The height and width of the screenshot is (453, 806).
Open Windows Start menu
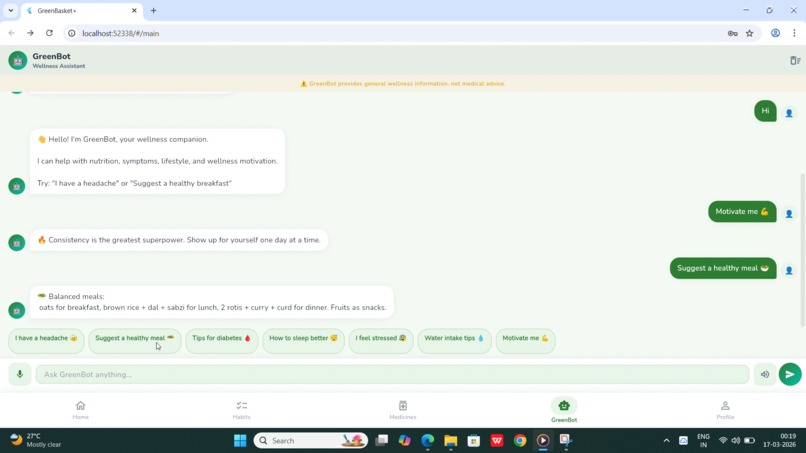pyautogui.click(x=240, y=441)
